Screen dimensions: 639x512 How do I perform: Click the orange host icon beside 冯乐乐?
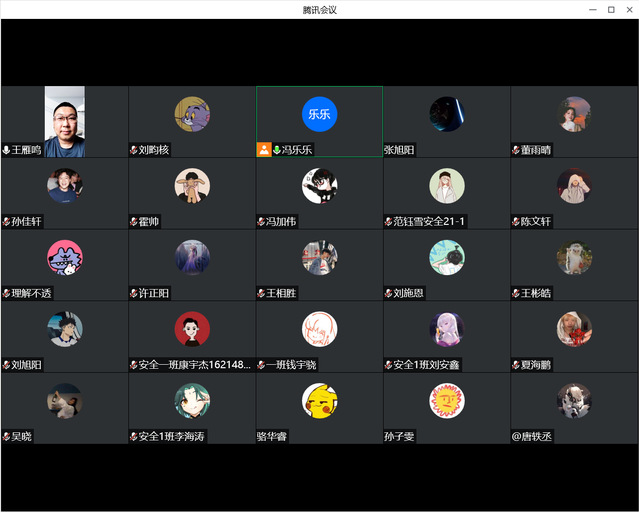pos(264,150)
